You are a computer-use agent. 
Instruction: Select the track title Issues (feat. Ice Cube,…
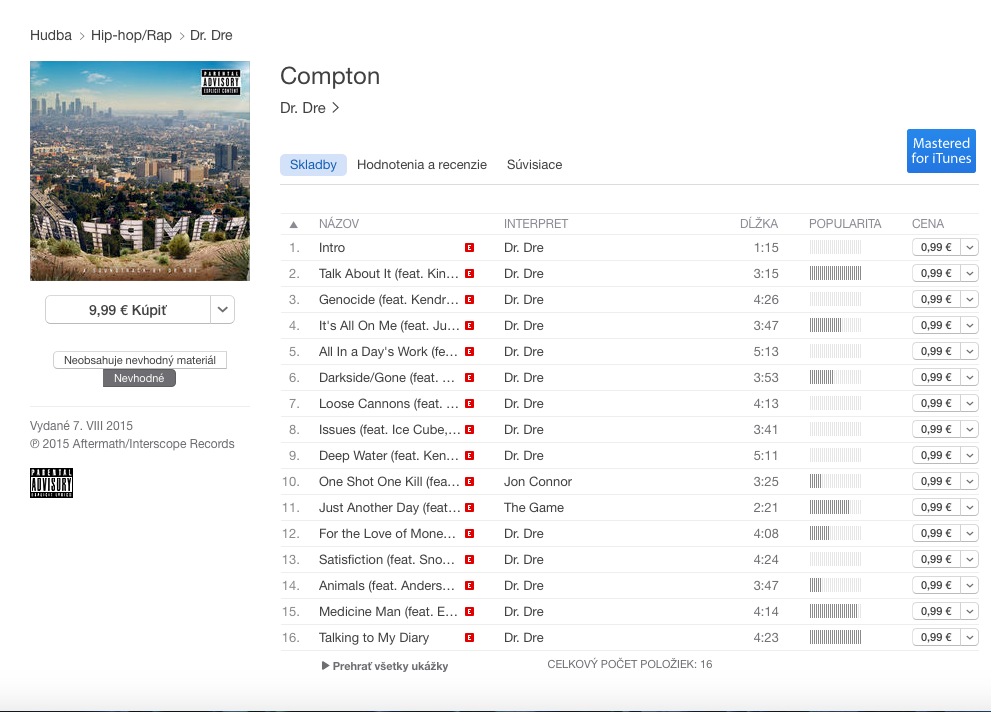tap(389, 430)
